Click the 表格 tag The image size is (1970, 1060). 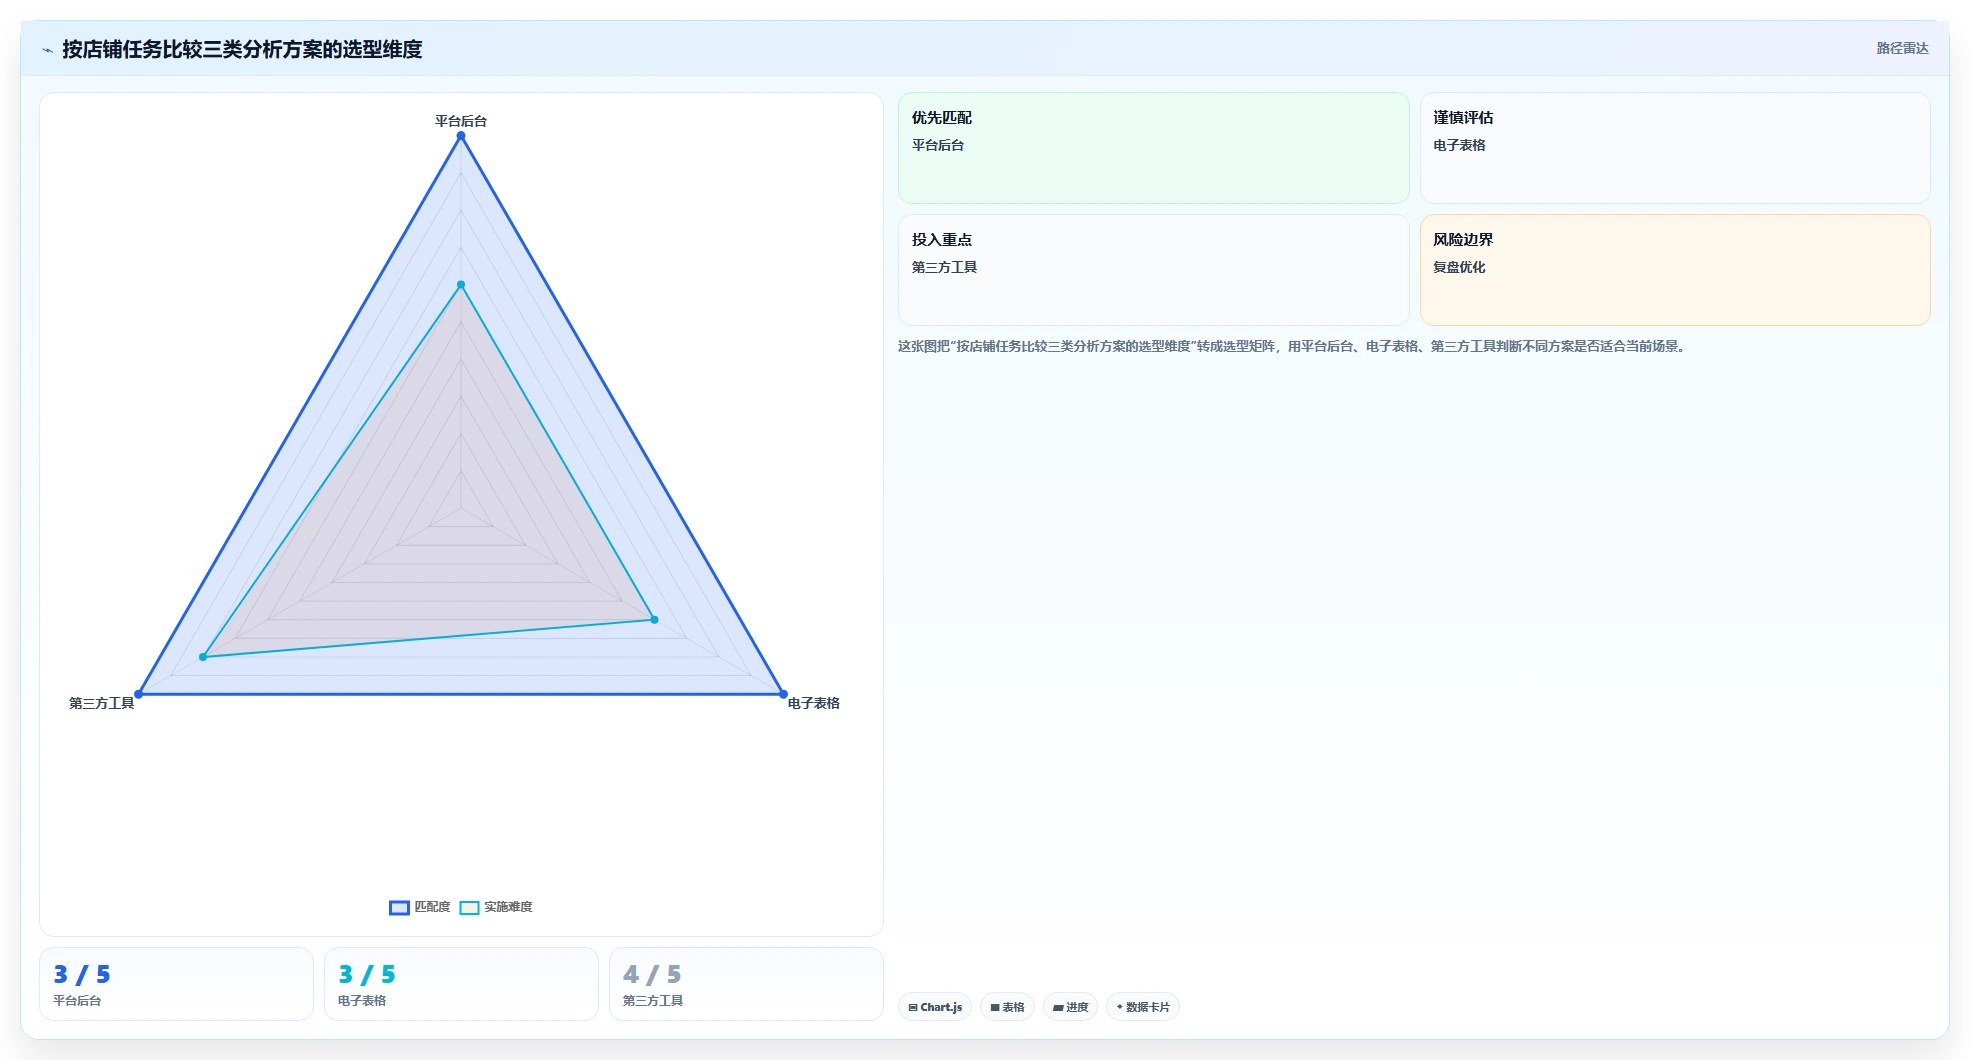coord(1007,1007)
